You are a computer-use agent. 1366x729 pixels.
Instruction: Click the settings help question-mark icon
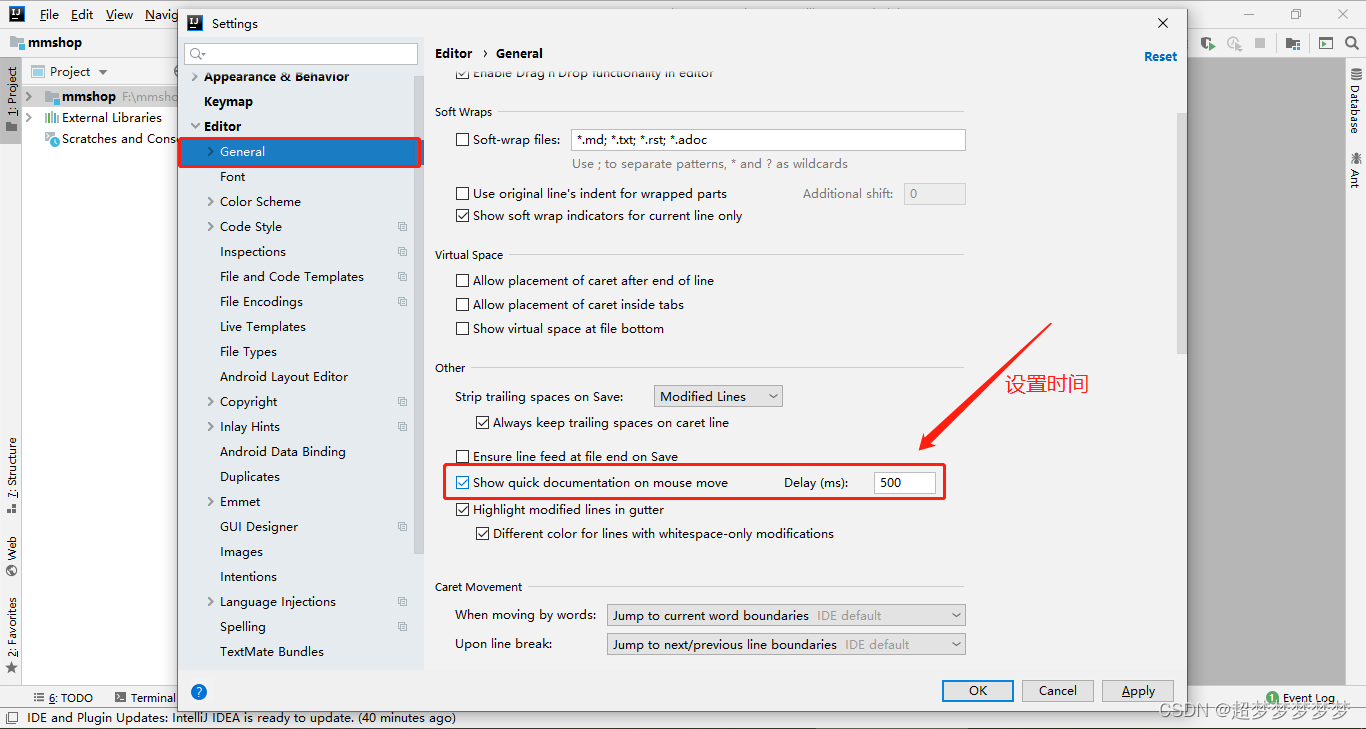198,691
